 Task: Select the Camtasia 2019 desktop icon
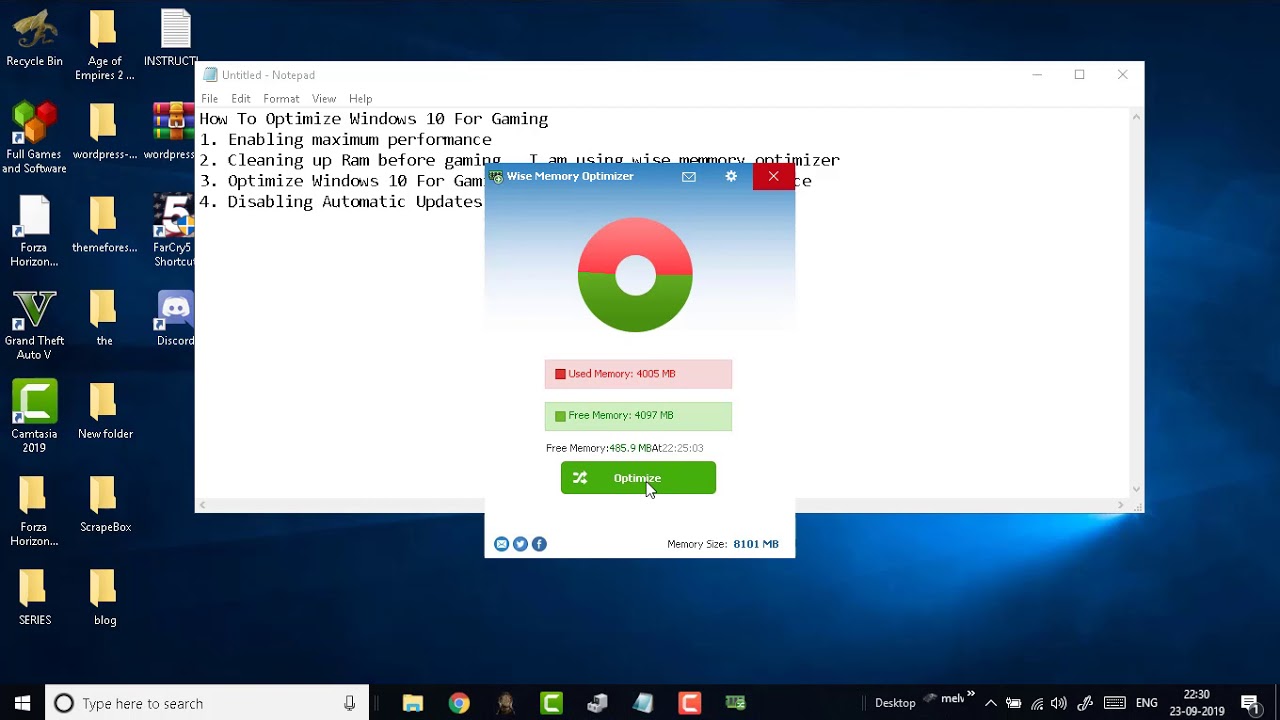tap(35, 417)
